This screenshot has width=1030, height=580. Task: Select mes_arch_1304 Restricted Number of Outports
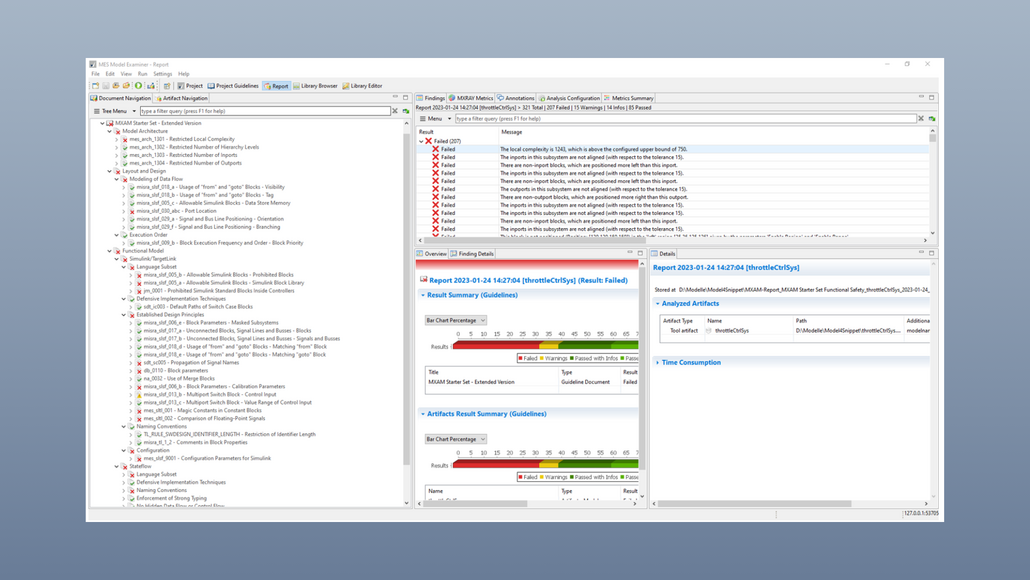(x=185, y=163)
